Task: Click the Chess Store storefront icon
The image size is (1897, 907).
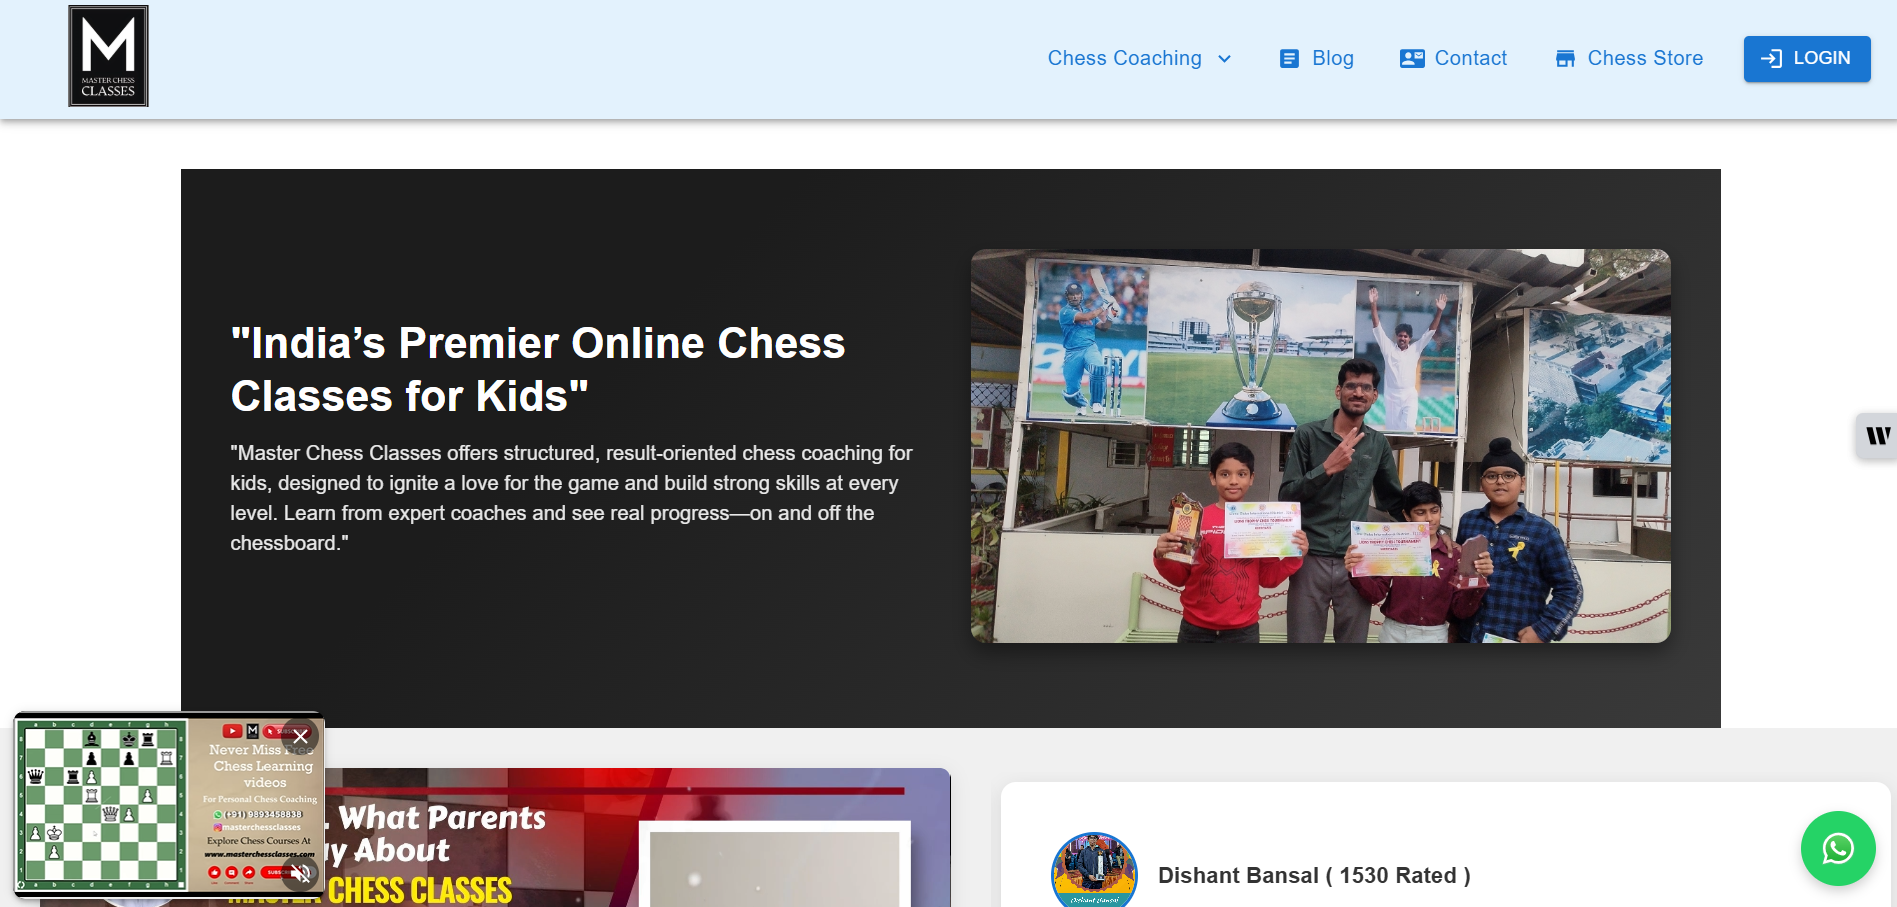Action: point(1565,59)
